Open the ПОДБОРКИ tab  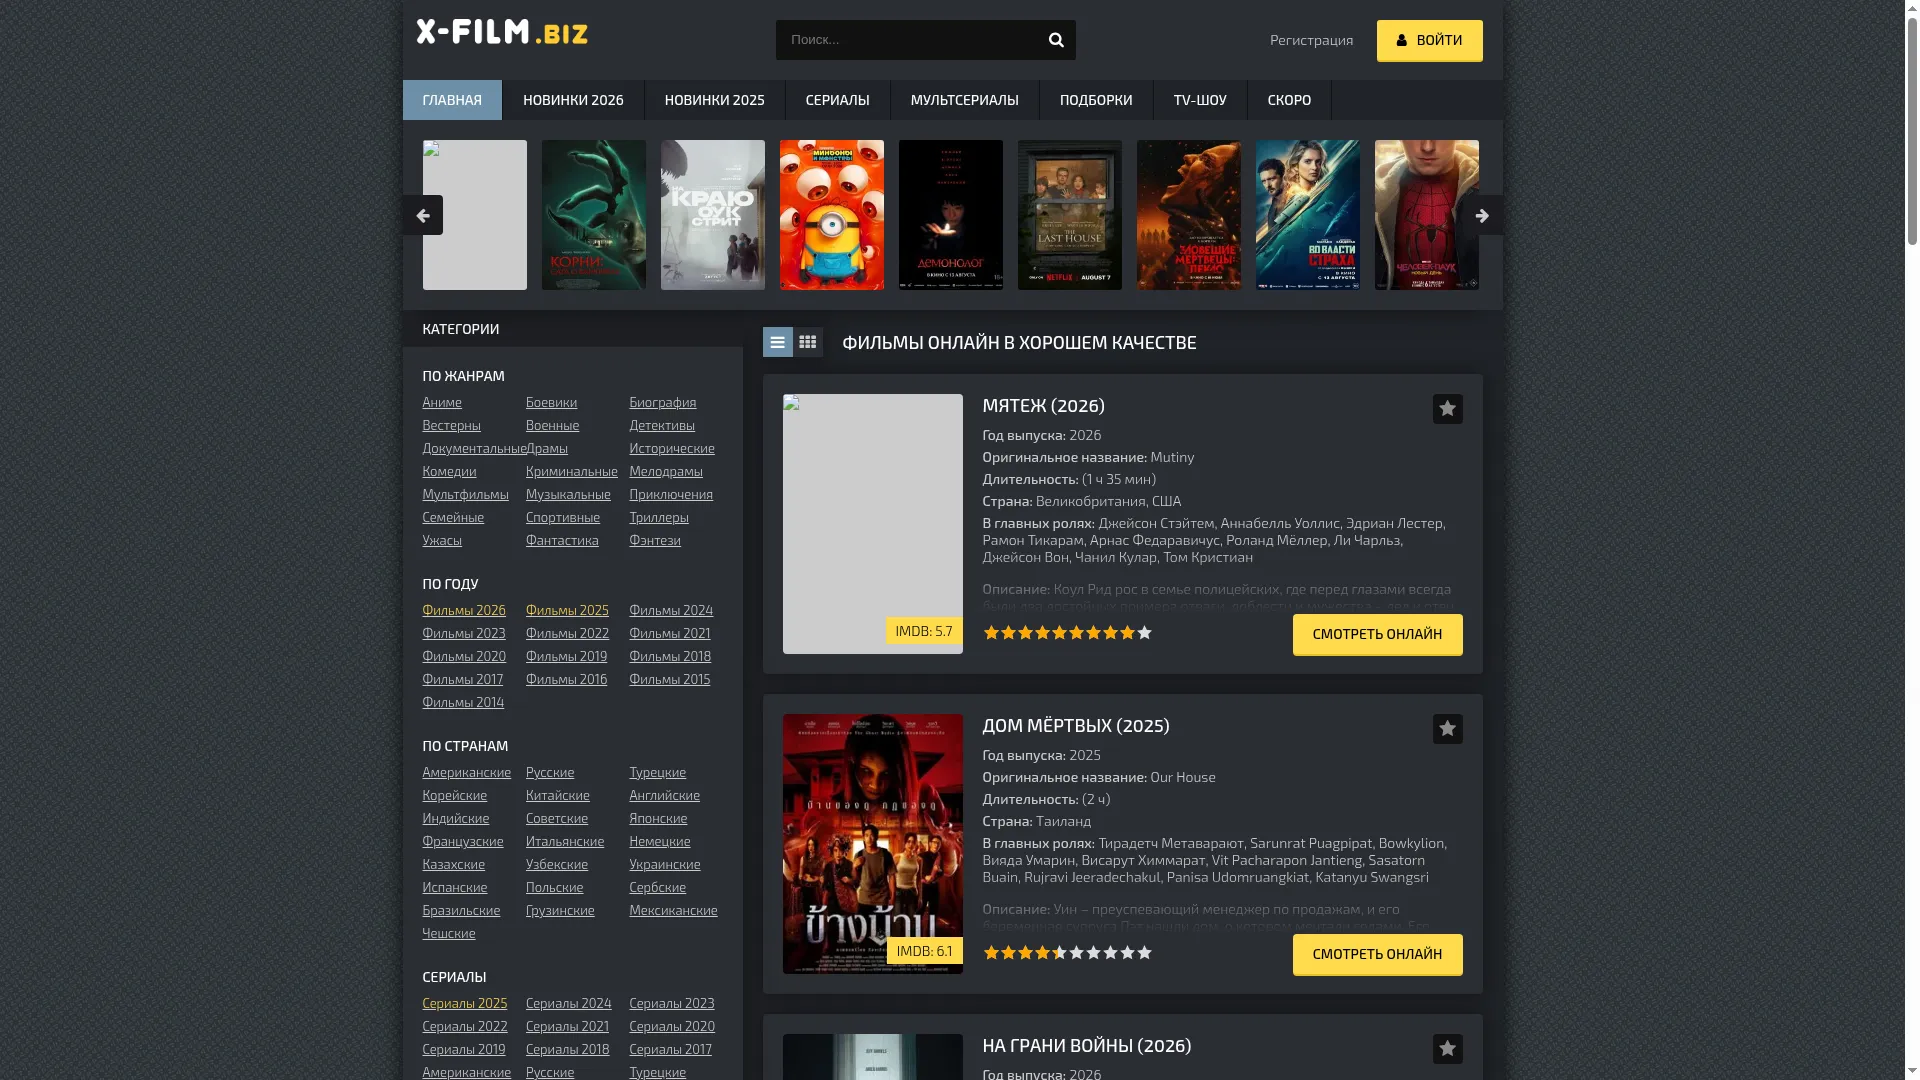tap(1096, 100)
